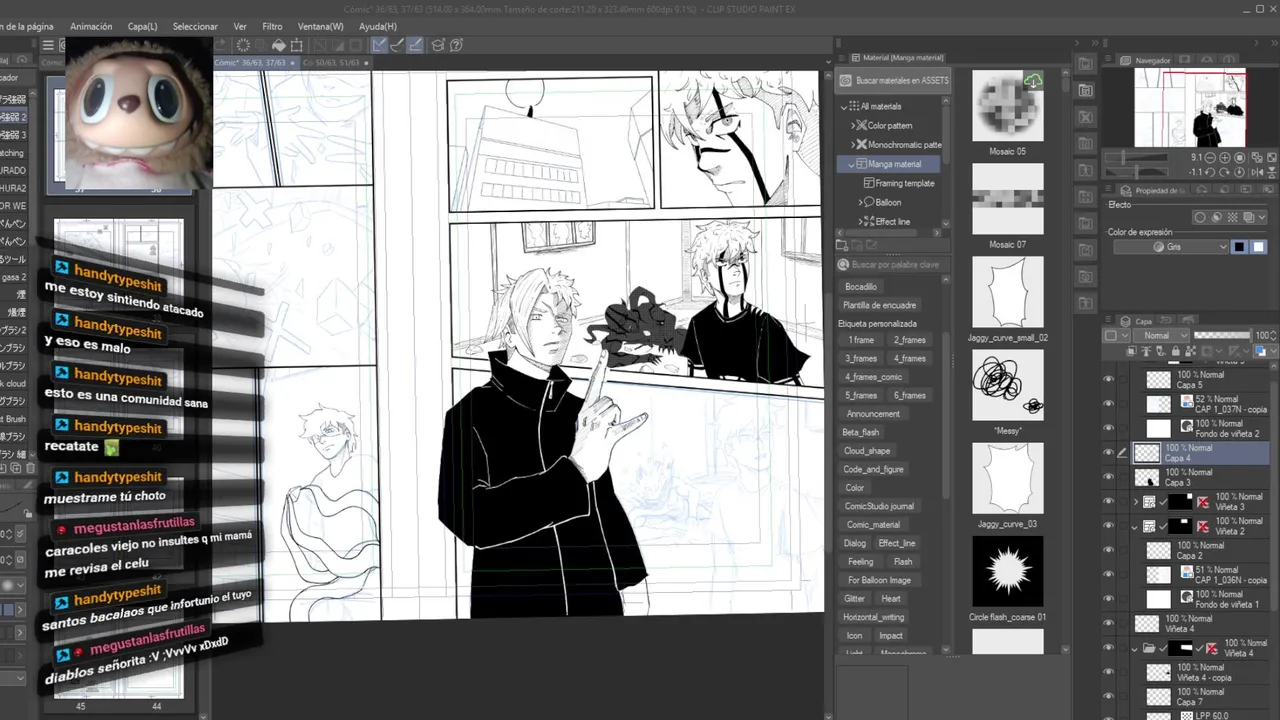Toggle snap to ruler icon in command bar
Viewport: 1280px width, 720px height.
point(379,45)
